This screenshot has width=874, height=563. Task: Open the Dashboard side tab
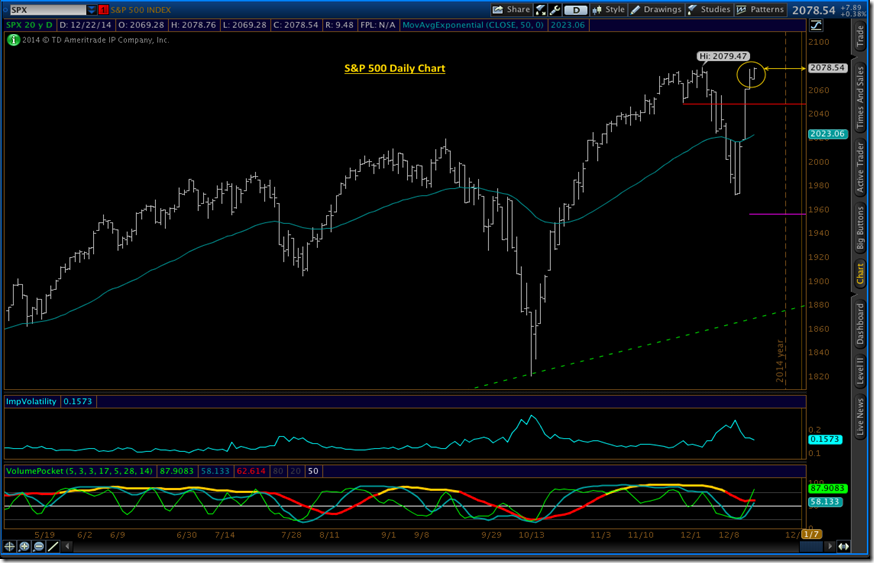click(x=860, y=324)
